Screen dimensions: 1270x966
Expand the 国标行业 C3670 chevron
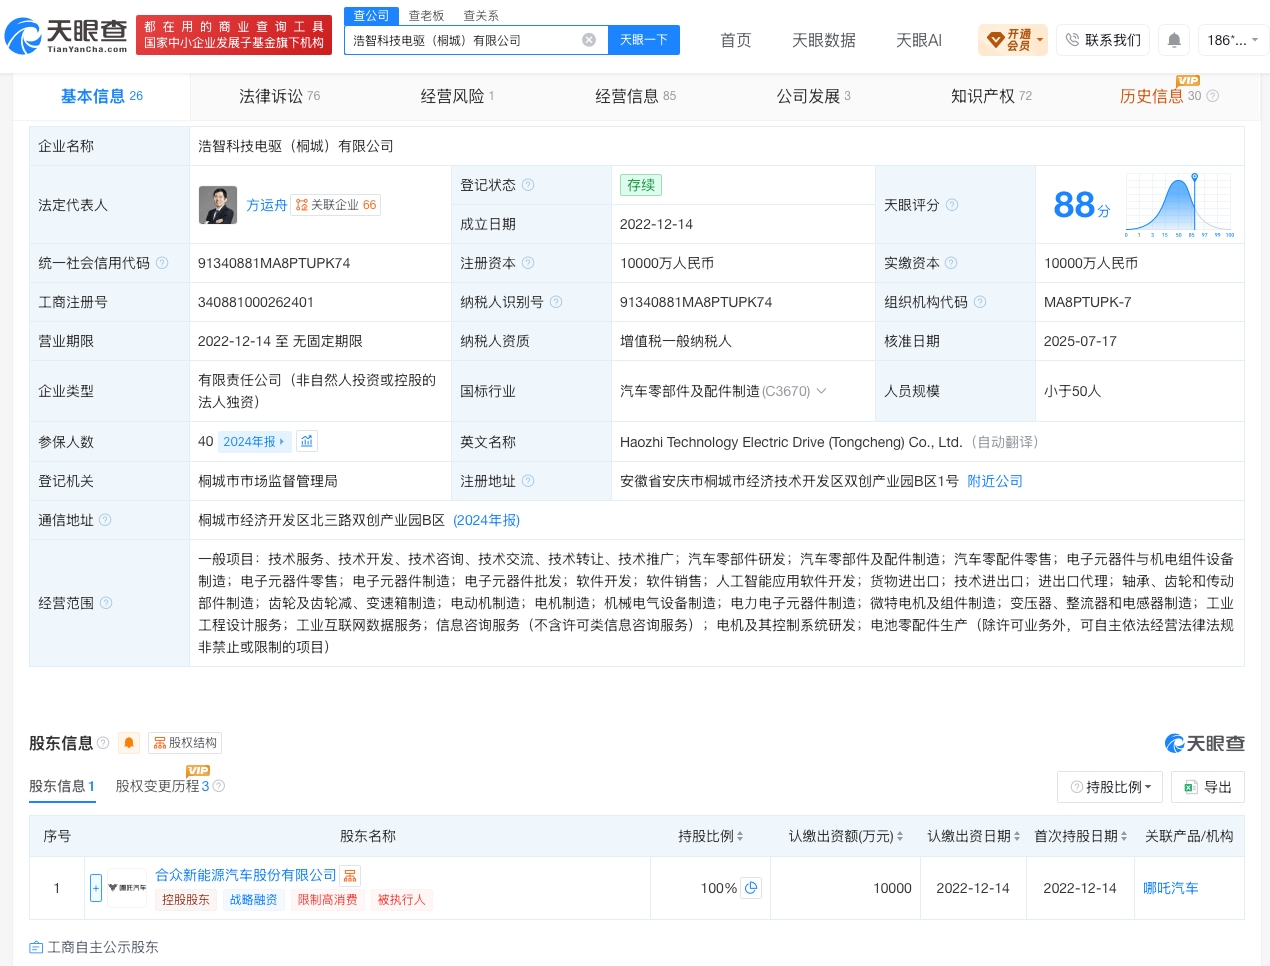coord(822,391)
